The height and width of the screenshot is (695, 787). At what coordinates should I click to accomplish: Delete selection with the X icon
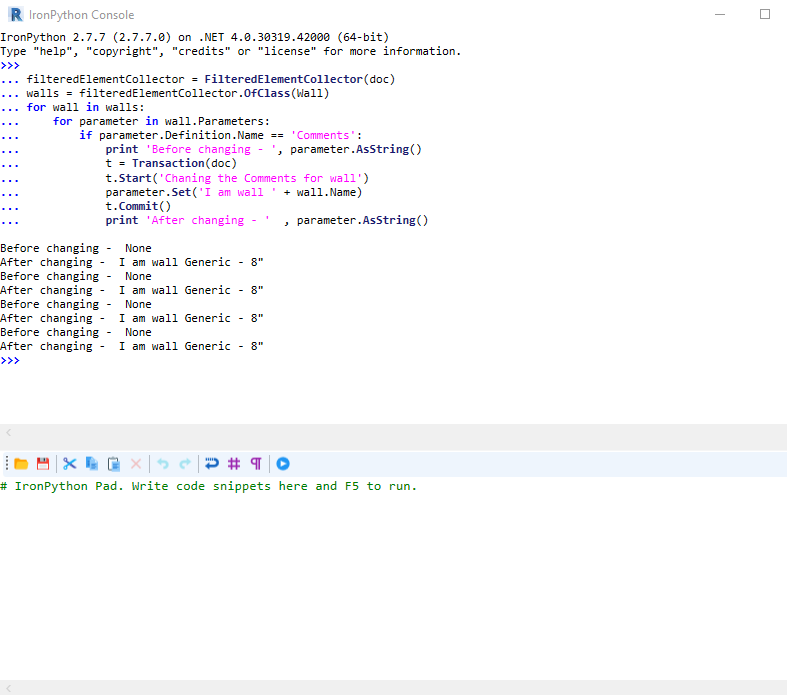coord(136,464)
